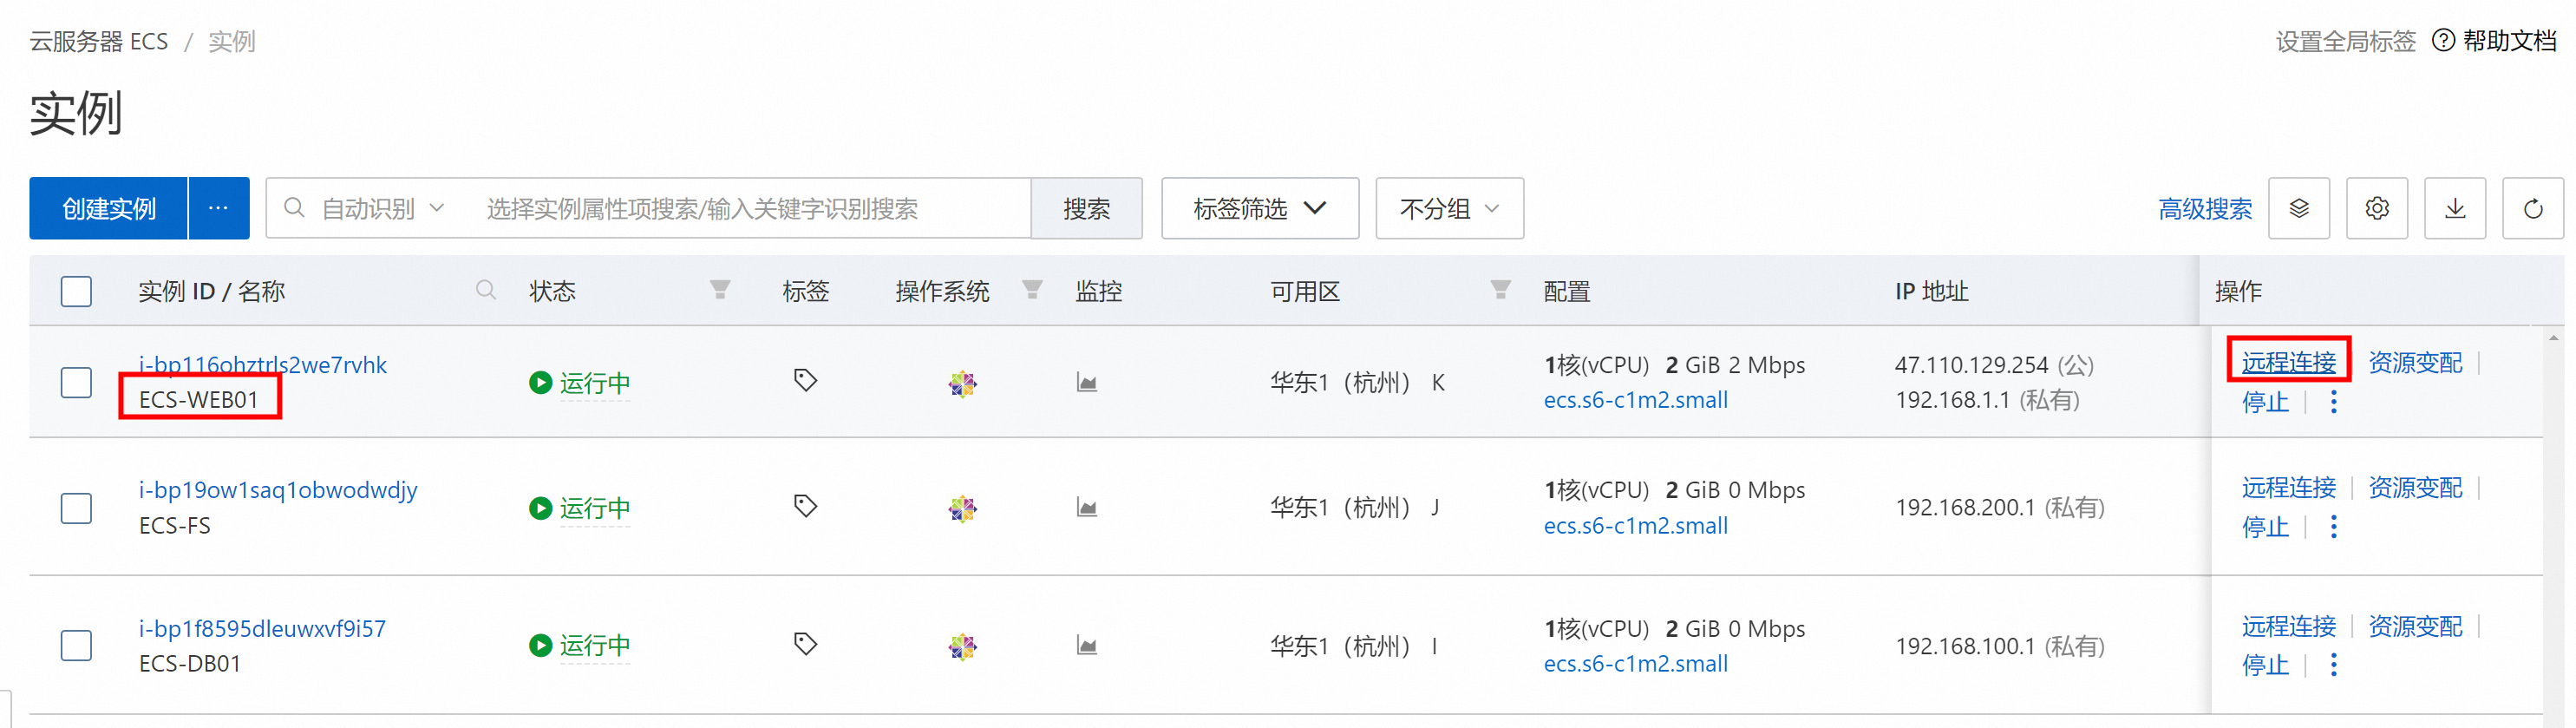Viewport: 2576px width, 728px height.
Task: Click the search icon in 实例 ID column header
Action: point(486,290)
